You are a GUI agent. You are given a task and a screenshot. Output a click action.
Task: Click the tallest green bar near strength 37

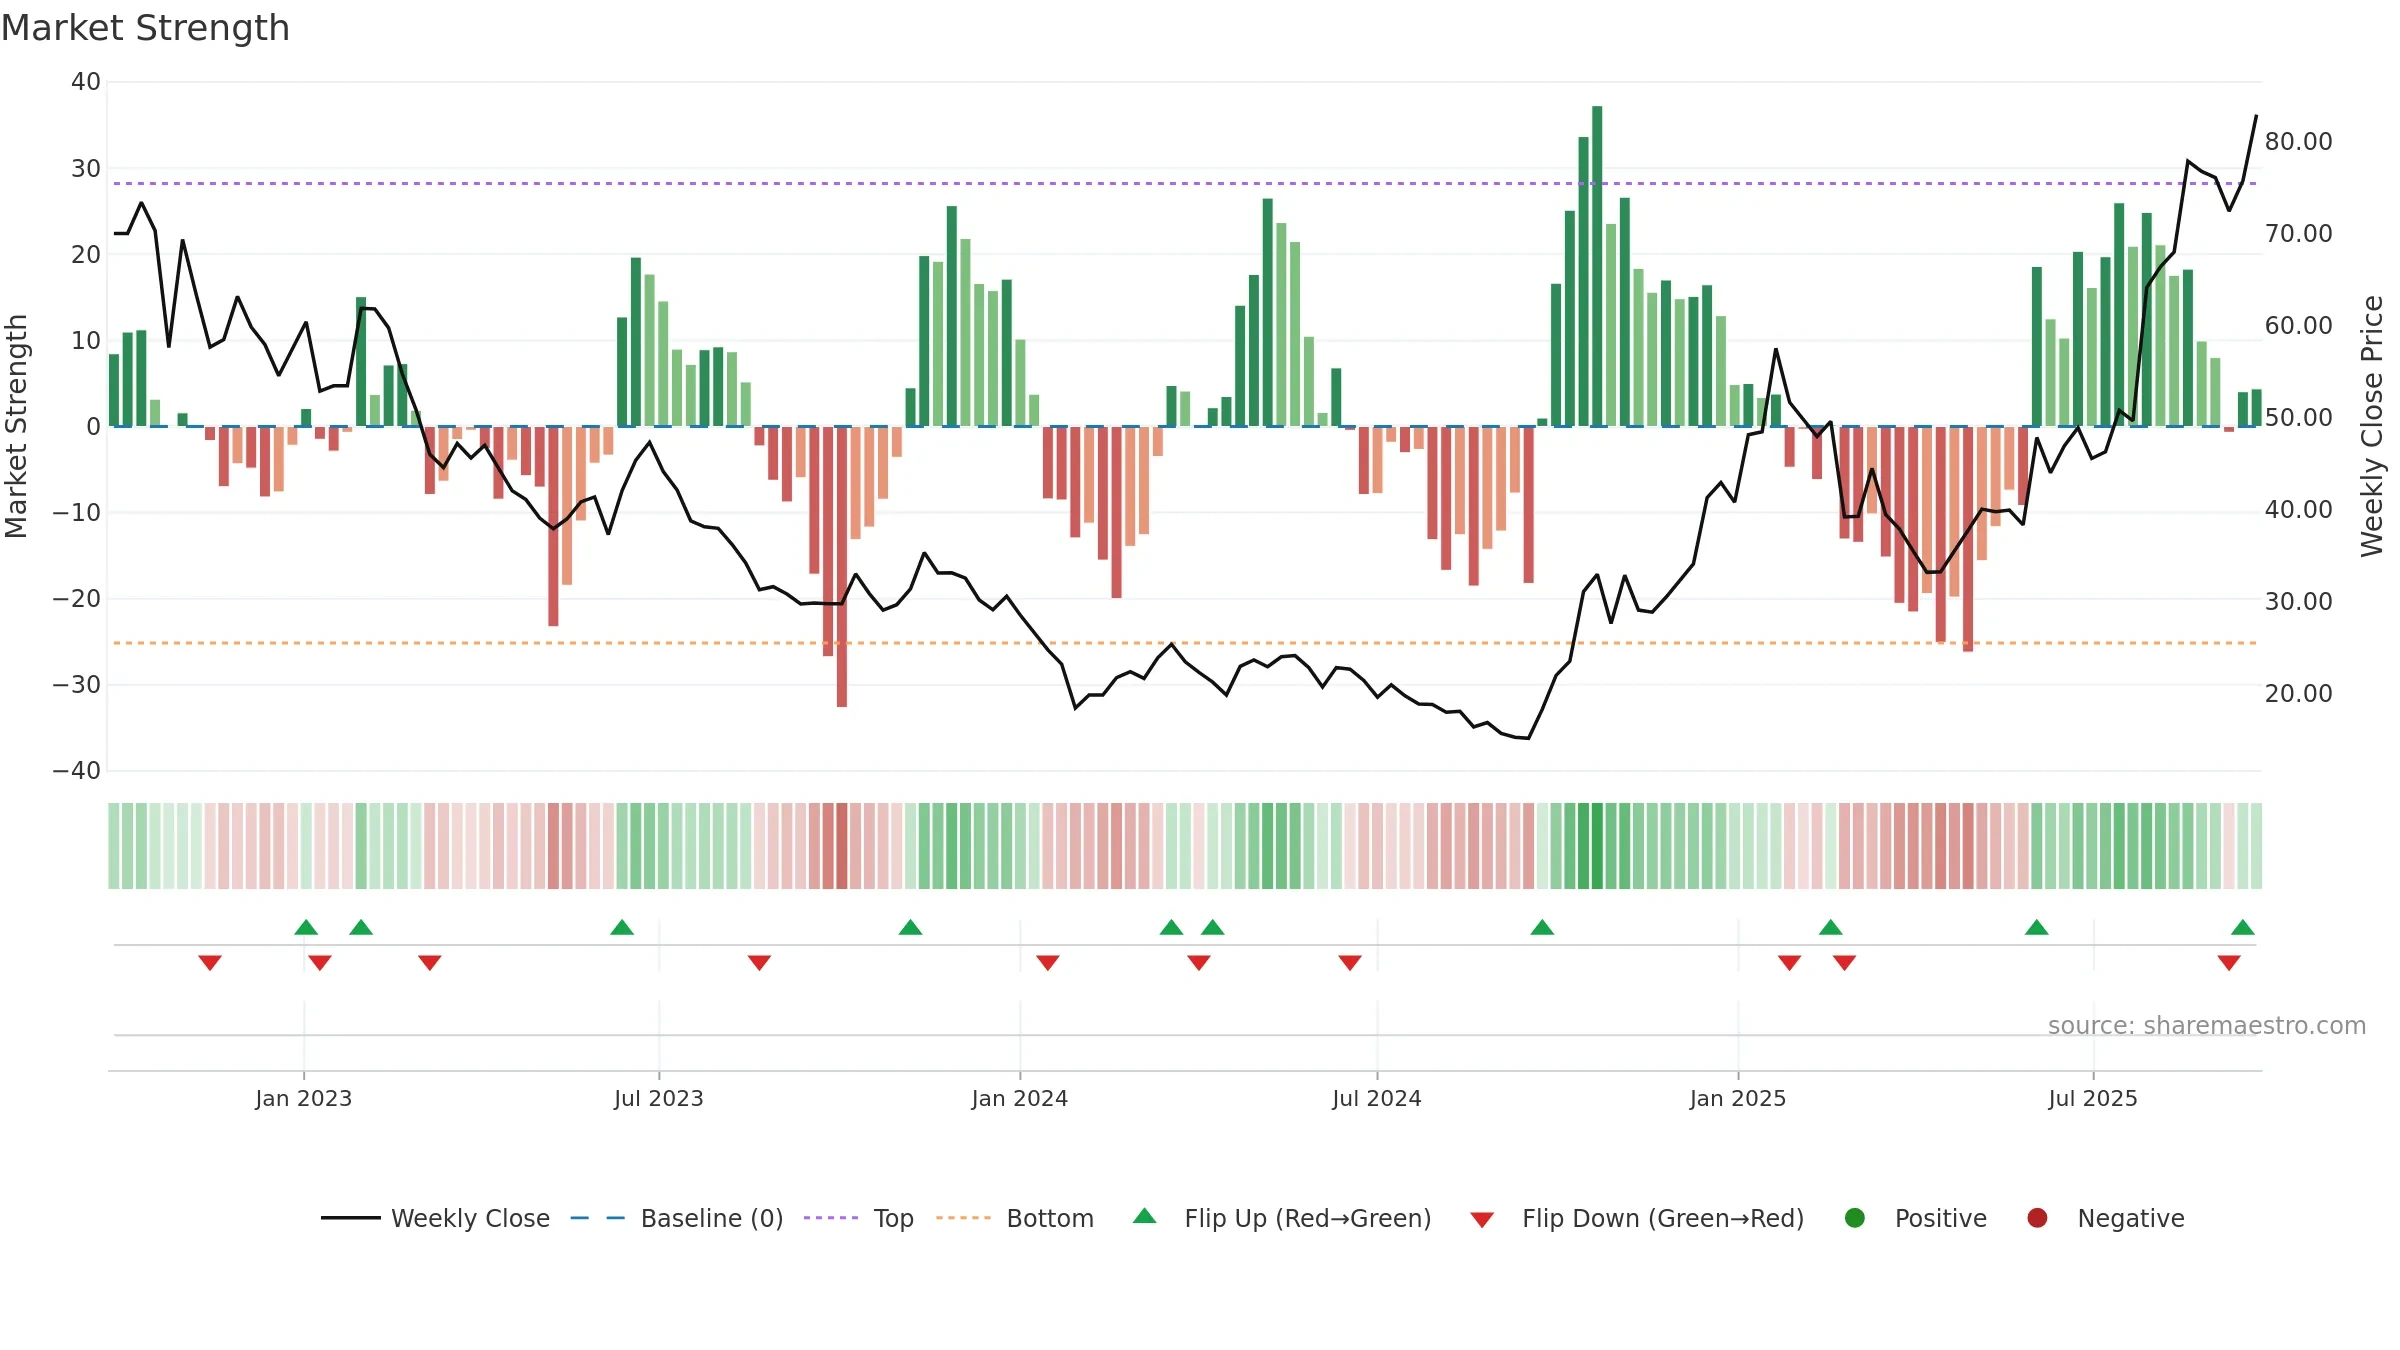point(1597,266)
